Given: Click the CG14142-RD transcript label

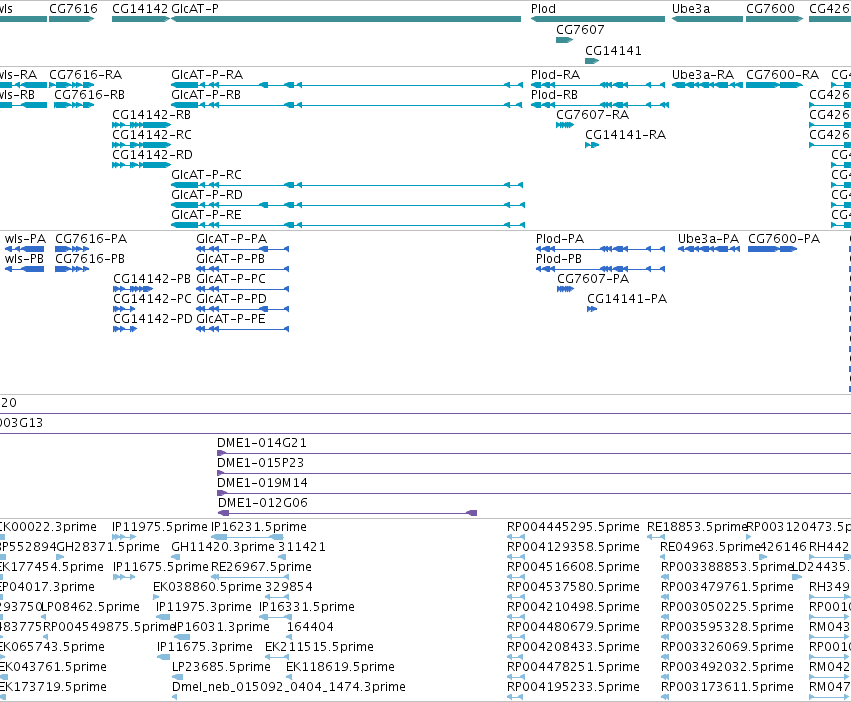Looking at the screenshot, I should coord(153,155).
